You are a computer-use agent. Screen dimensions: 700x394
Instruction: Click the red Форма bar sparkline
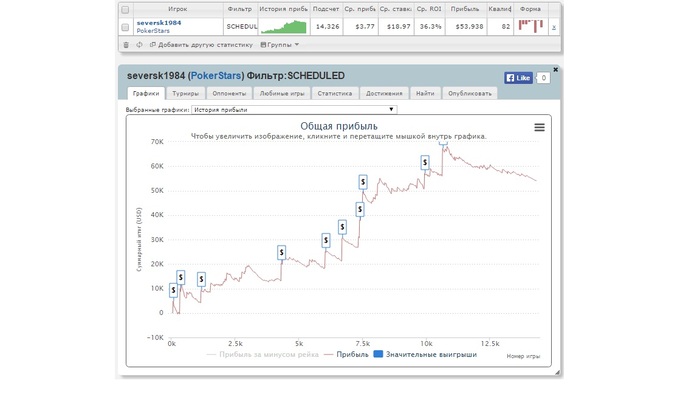click(x=531, y=26)
